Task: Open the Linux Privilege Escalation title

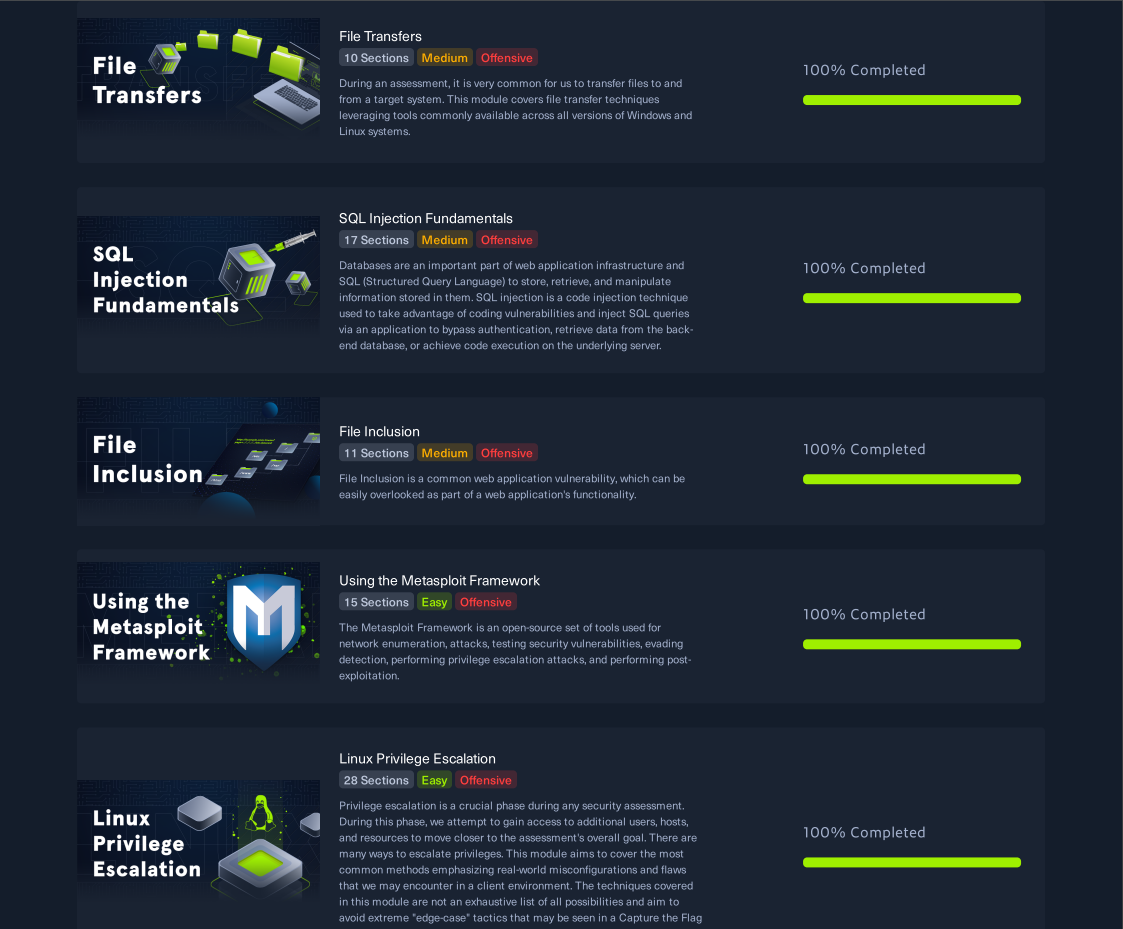Action: pos(417,759)
